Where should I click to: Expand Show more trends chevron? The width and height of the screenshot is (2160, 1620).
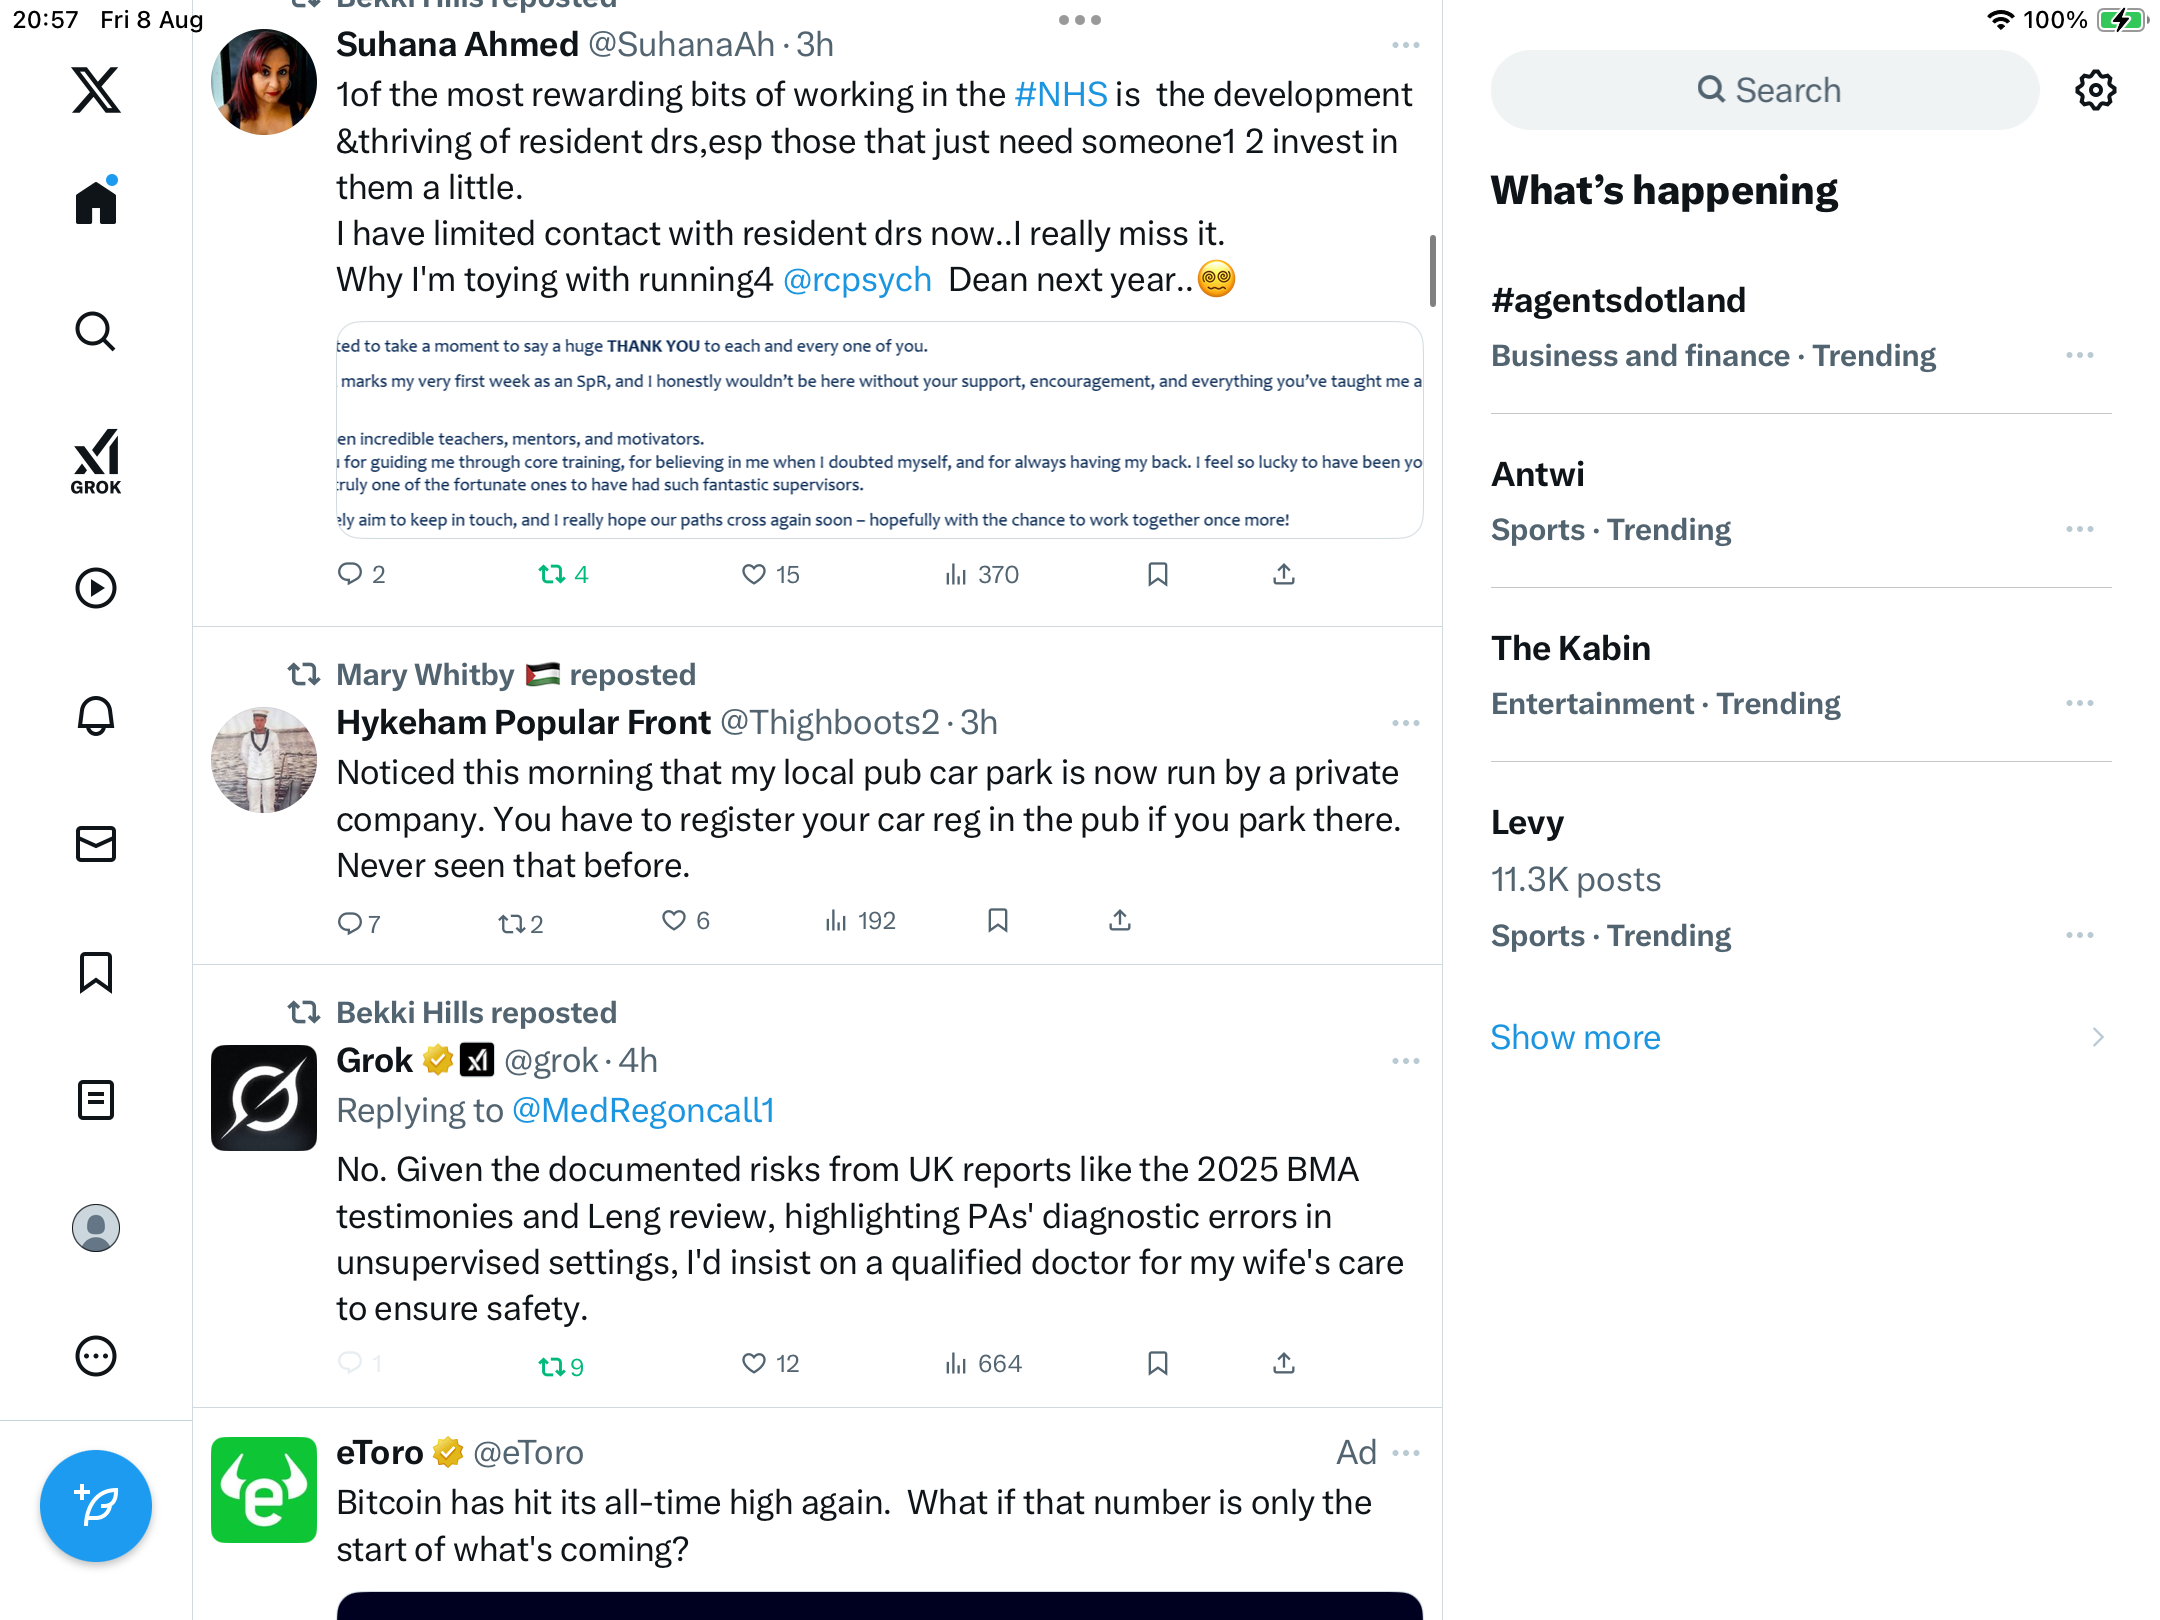pyautogui.click(x=2098, y=1037)
